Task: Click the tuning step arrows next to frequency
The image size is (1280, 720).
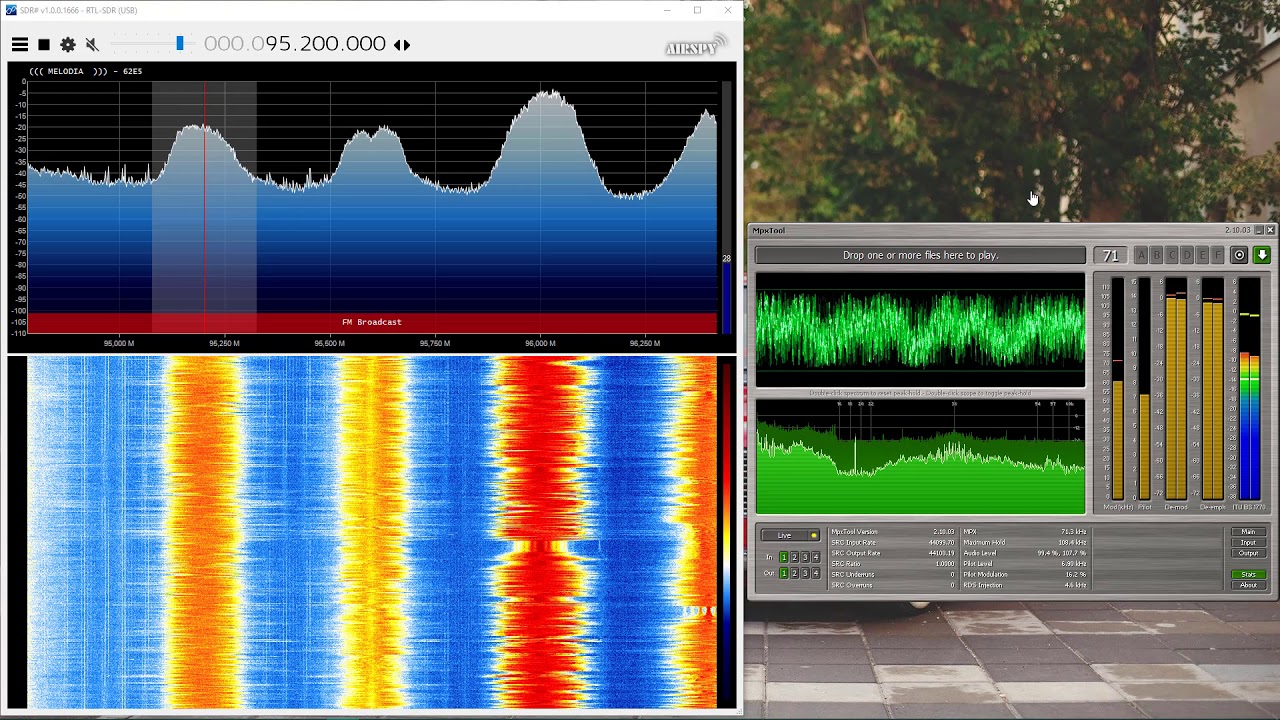Action: point(401,44)
